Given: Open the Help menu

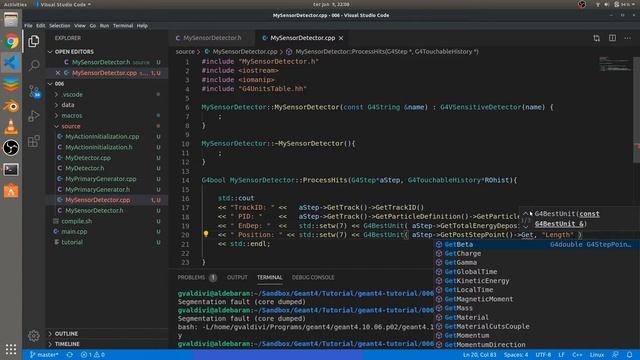Looking at the screenshot, I should click(142, 26).
